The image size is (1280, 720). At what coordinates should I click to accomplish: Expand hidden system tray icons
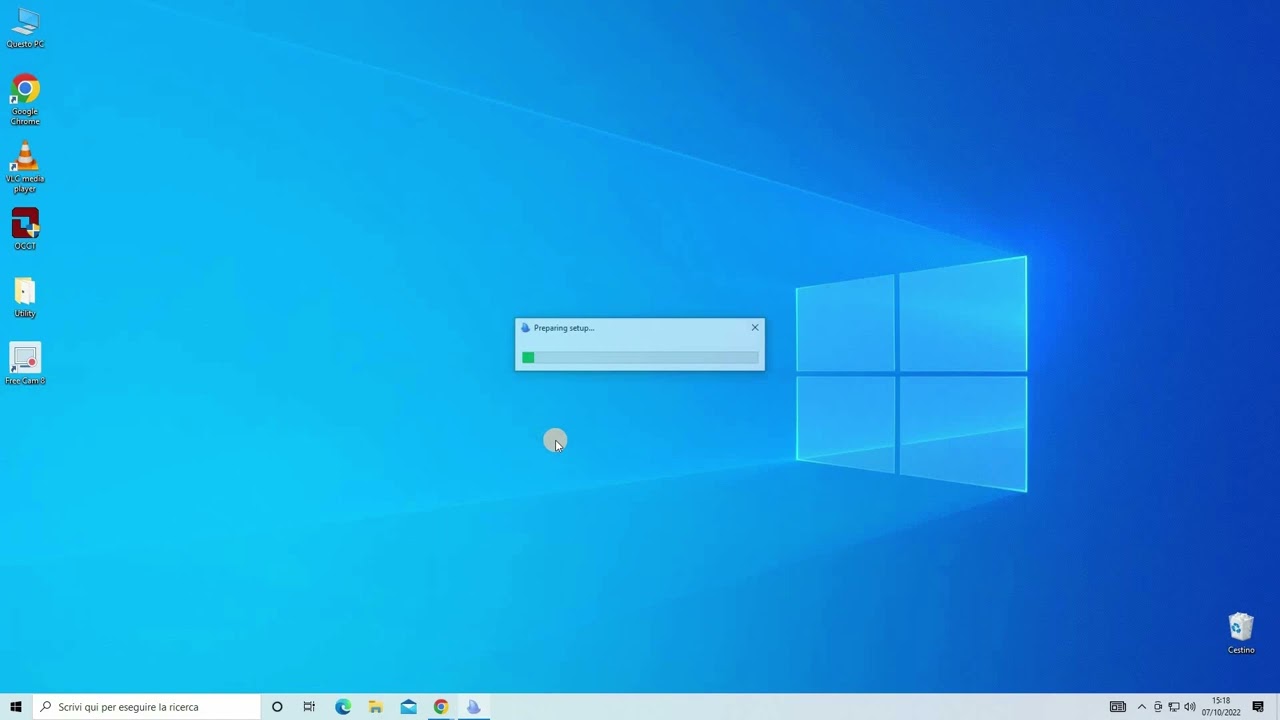point(1142,707)
